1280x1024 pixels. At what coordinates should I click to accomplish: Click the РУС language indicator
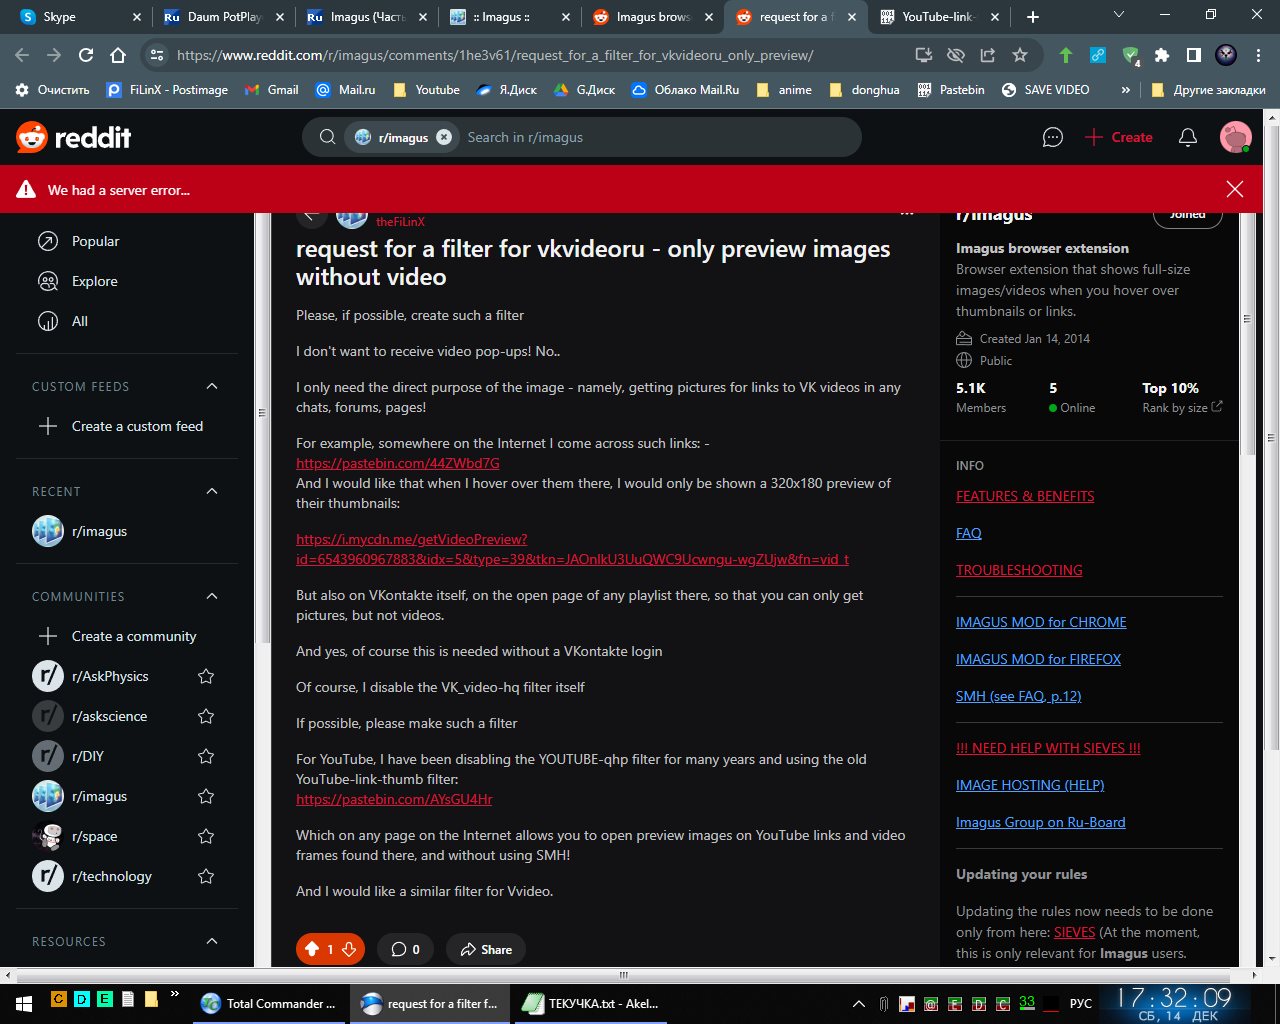tap(1081, 1003)
